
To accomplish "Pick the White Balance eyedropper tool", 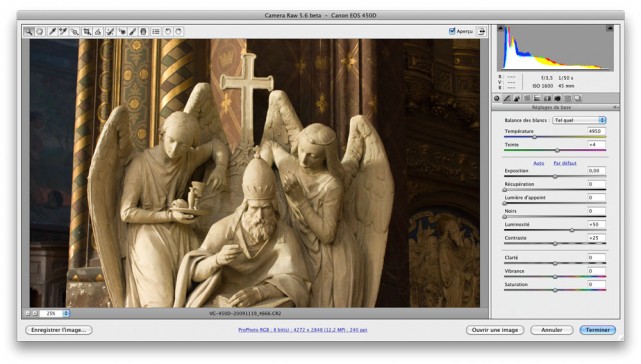I will coord(52,31).
